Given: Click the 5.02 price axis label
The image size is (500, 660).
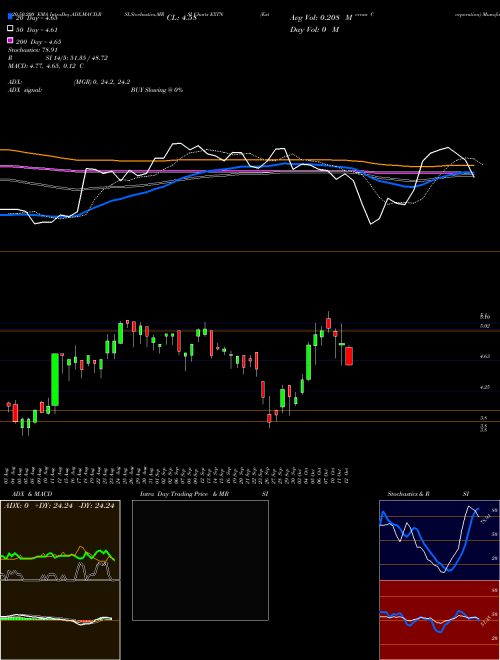Looking at the screenshot, I should (x=485, y=326).
